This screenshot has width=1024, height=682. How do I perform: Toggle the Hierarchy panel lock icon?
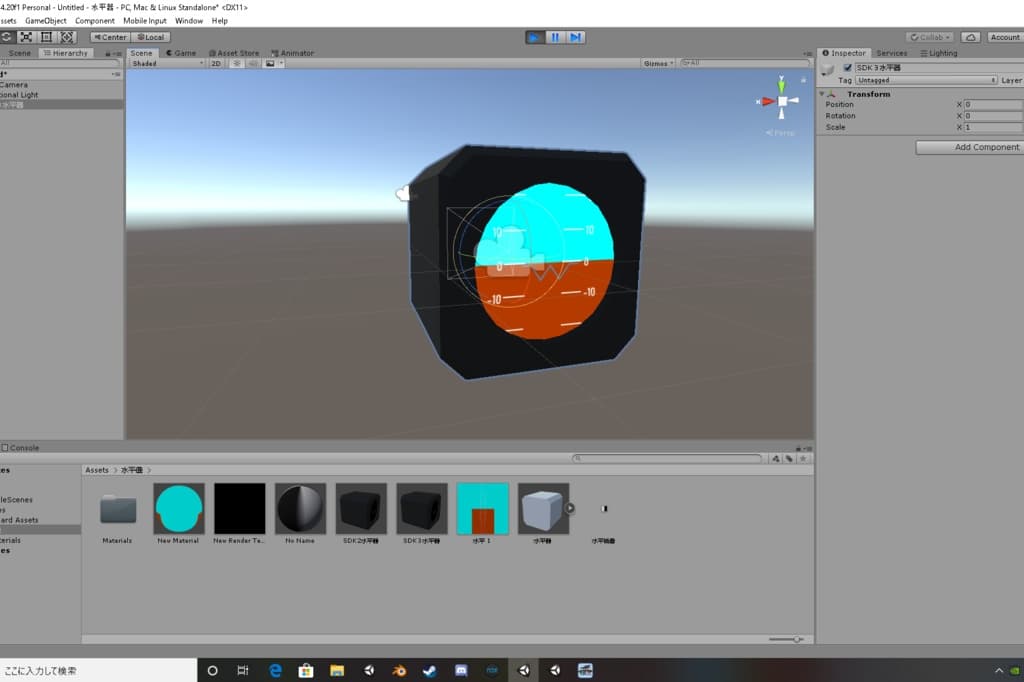point(108,54)
